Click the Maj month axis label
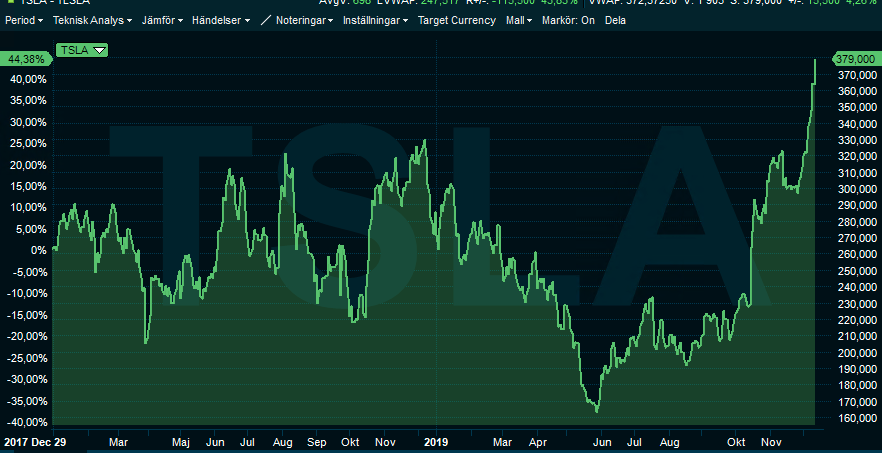882x453 pixels. click(x=181, y=442)
